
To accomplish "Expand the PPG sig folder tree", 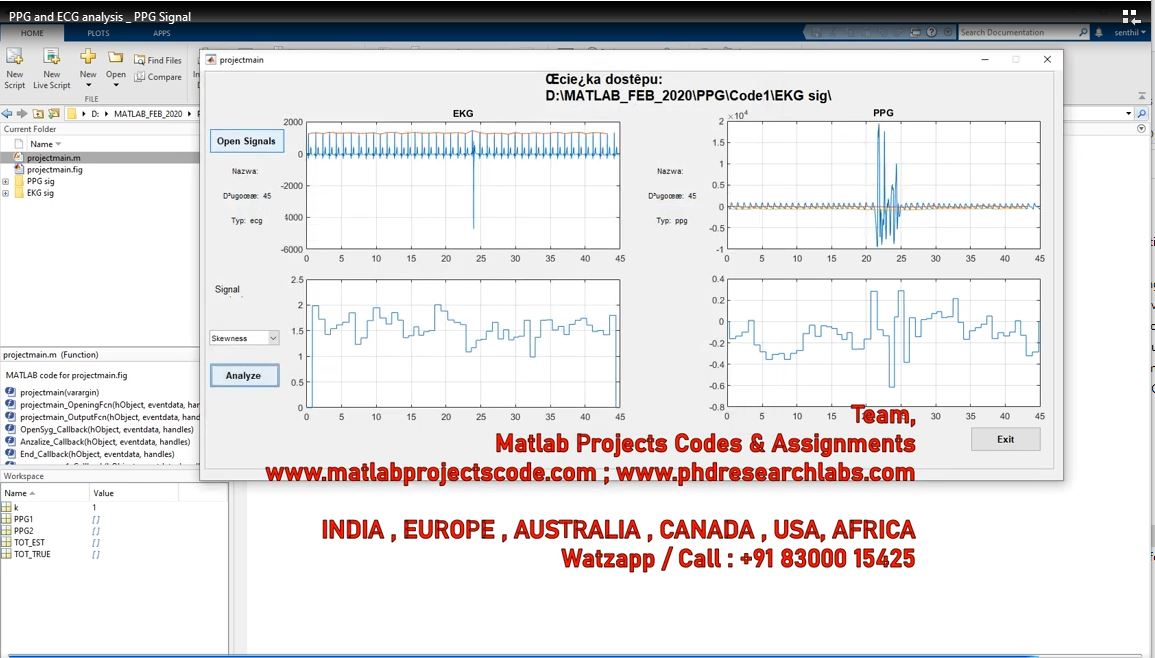I will [x=5, y=181].
